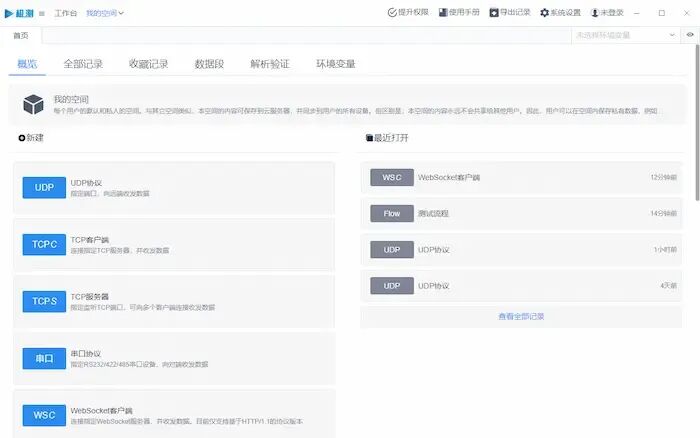The width and height of the screenshot is (700, 438).
Task: Open gray WSC badge in recent list
Action: click(392, 178)
